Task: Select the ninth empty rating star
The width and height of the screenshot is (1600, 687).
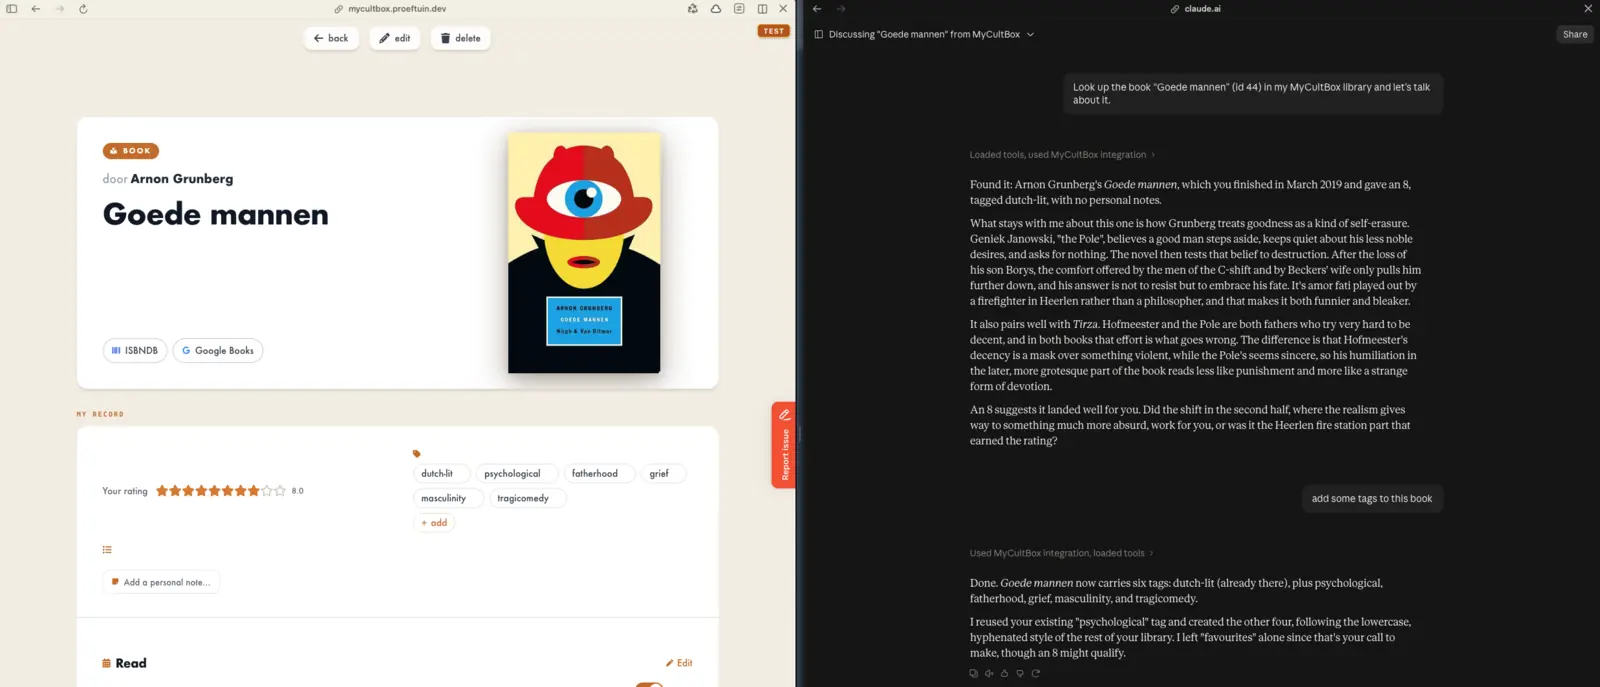Action: click(267, 491)
